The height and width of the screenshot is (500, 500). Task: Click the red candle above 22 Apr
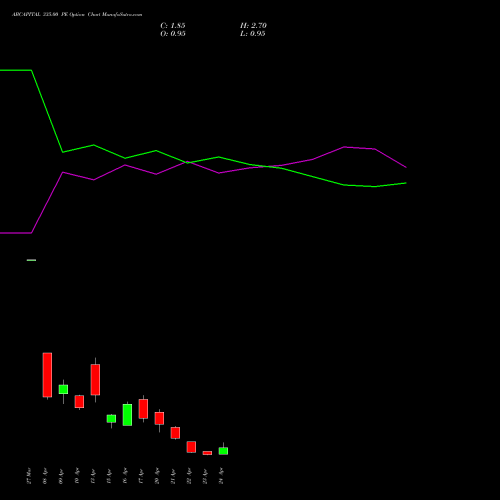pyautogui.click(x=191, y=447)
